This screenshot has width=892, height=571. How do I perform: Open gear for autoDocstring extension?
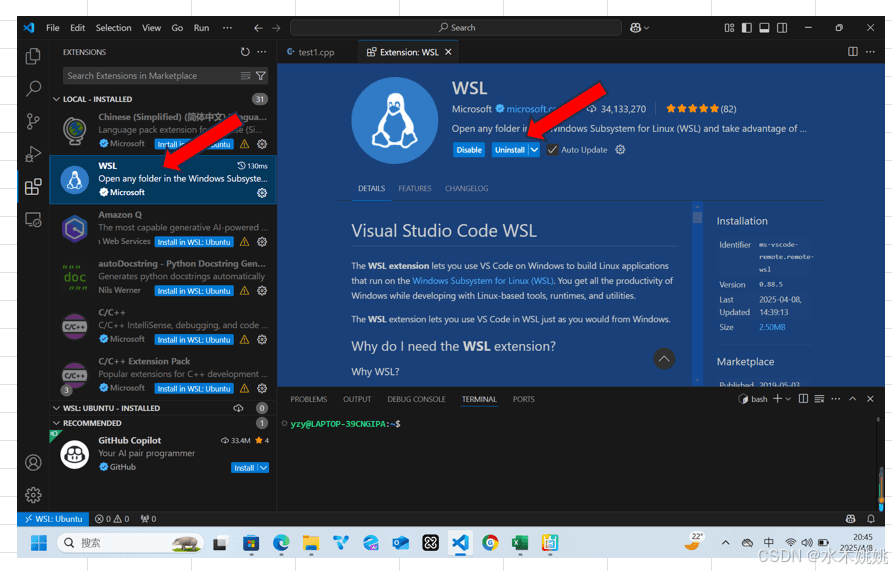[262, 291]
